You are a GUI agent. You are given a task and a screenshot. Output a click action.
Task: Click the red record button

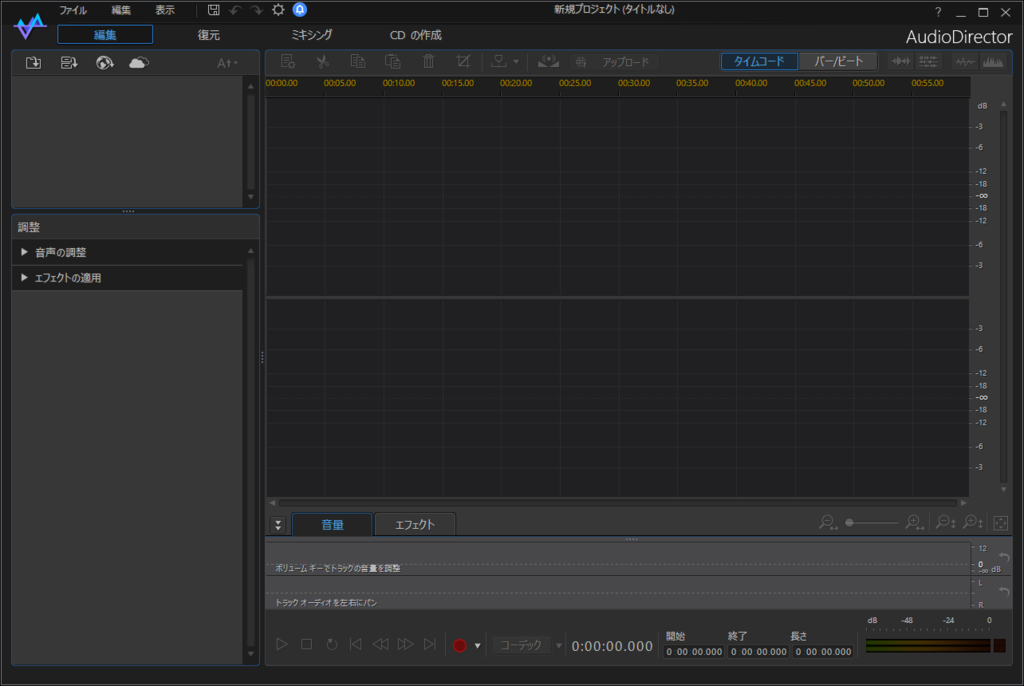coord(460,645)
